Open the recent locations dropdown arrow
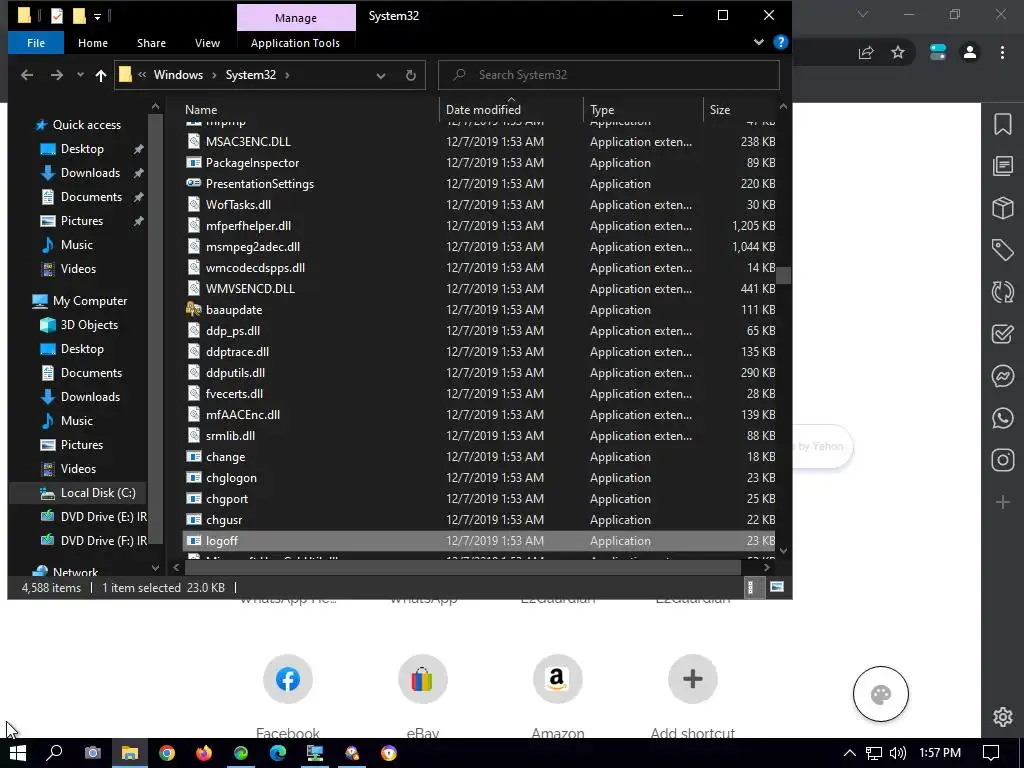Viewport: 1024px width, 768px height. (x=80, y=75)
